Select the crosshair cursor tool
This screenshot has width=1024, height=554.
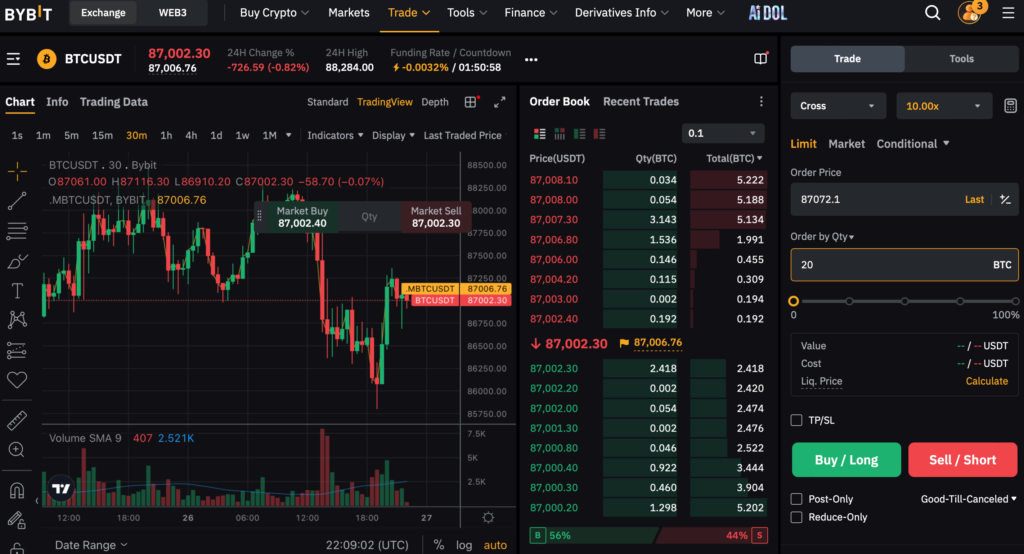[x=17, y=171]
